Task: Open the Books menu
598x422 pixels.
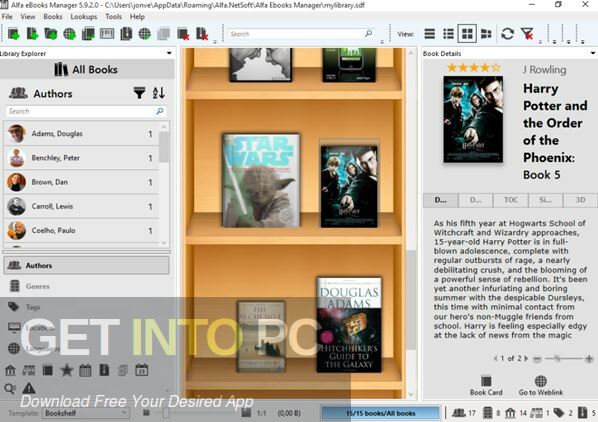Action: pyautogui.click(x=53, y=17)
